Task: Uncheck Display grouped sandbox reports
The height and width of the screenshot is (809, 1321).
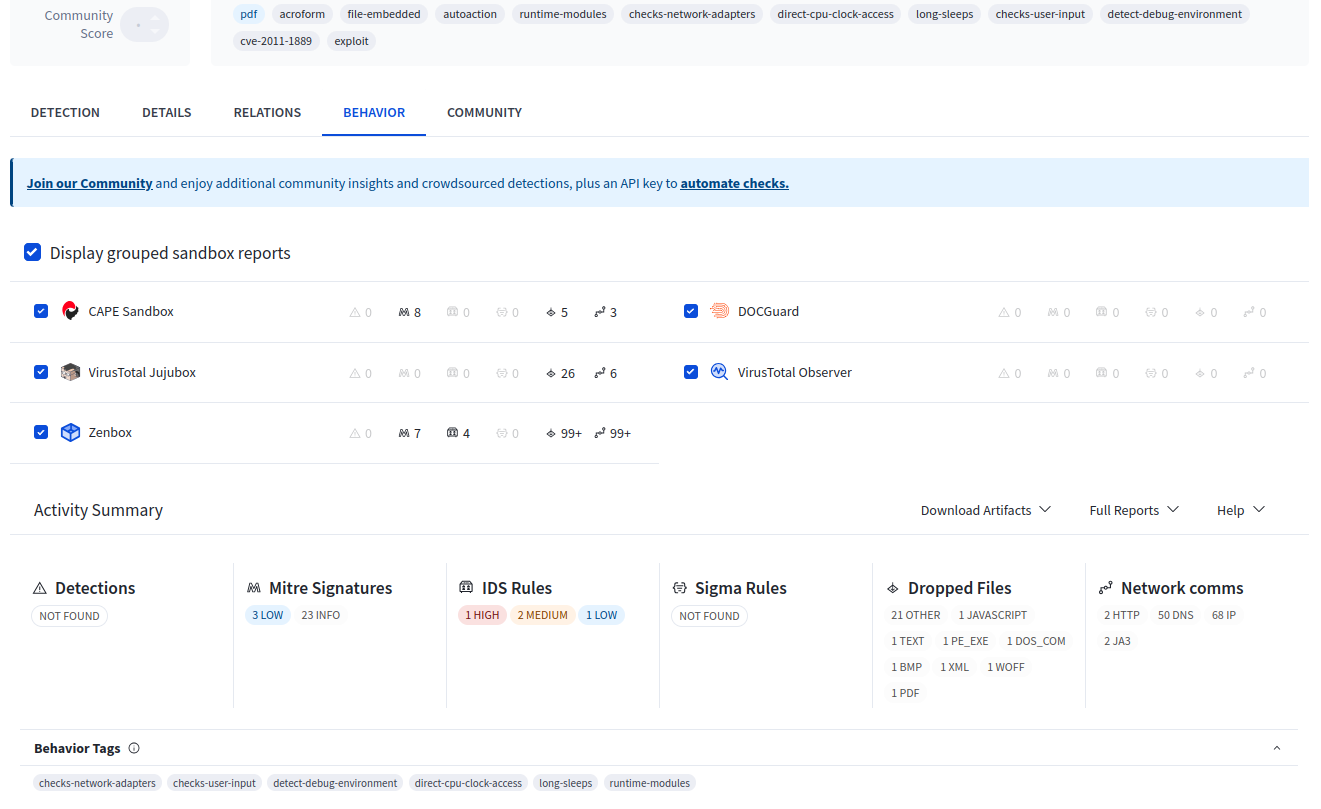Action: pyautogui.click(x=33, y=253)
